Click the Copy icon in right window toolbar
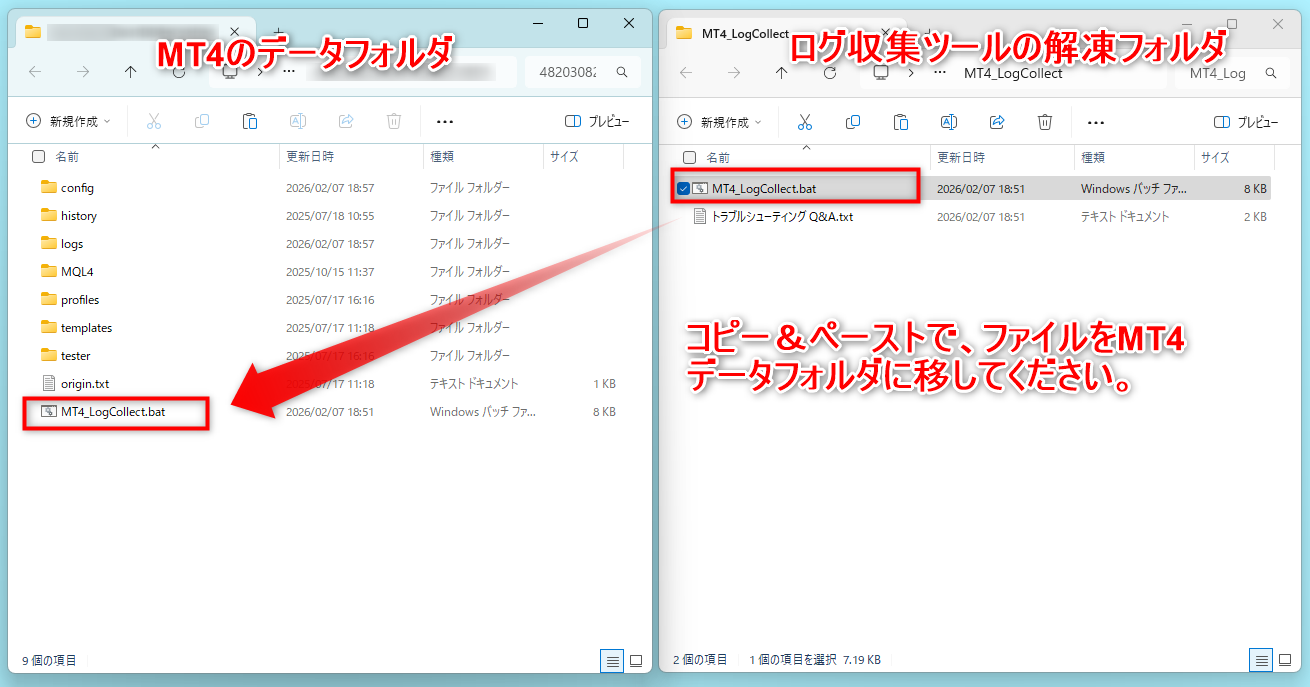1310x687 pixels. (x=852, y=122)
